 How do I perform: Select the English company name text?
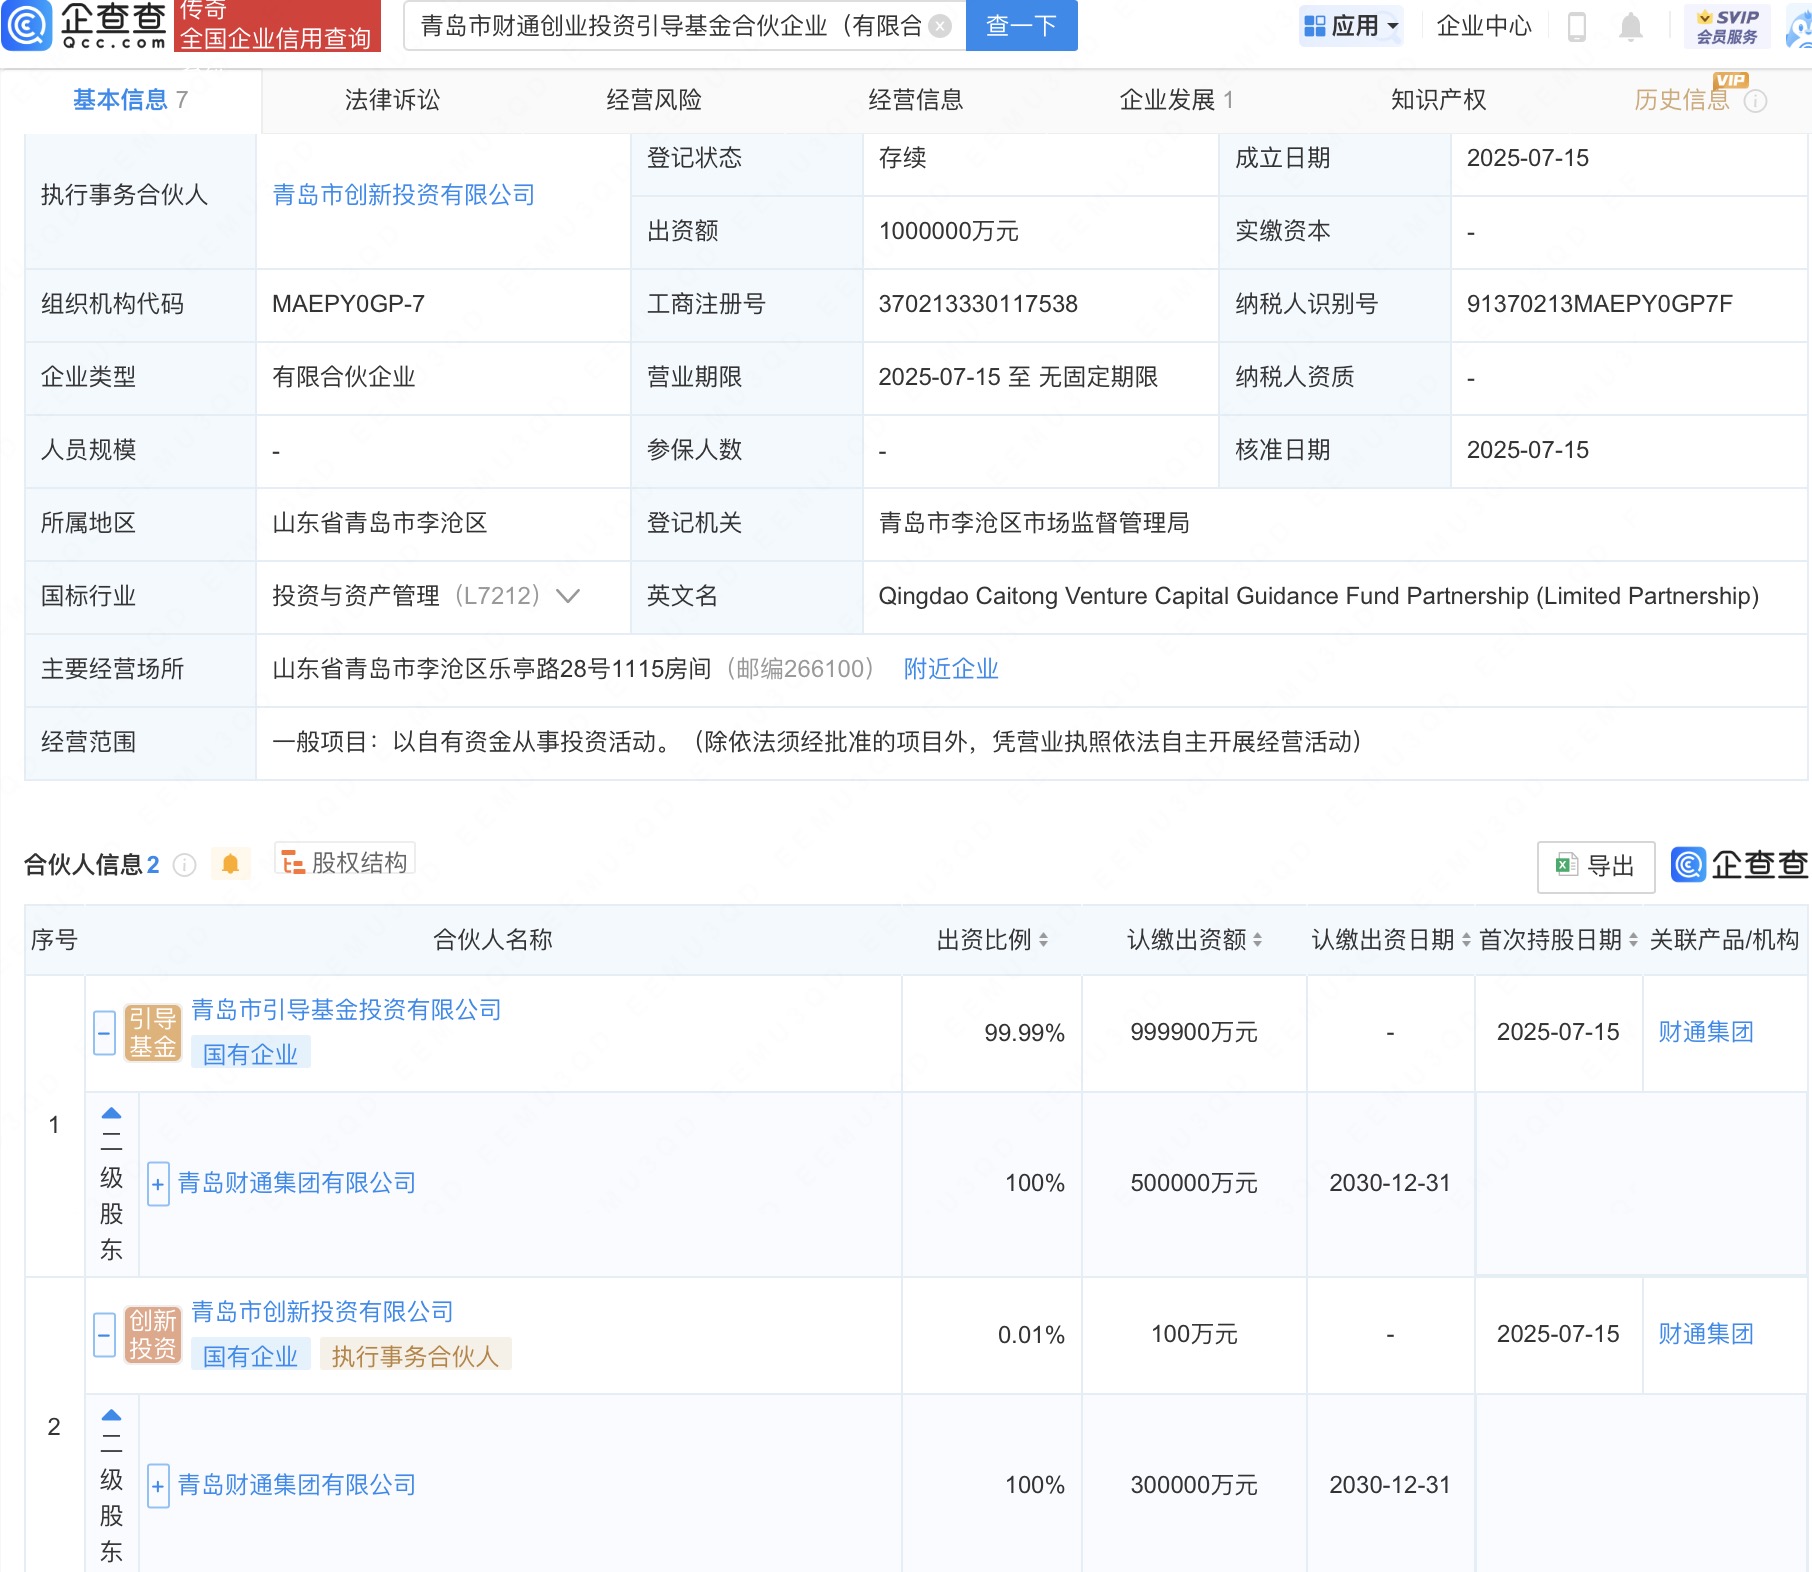point(1318,596)
